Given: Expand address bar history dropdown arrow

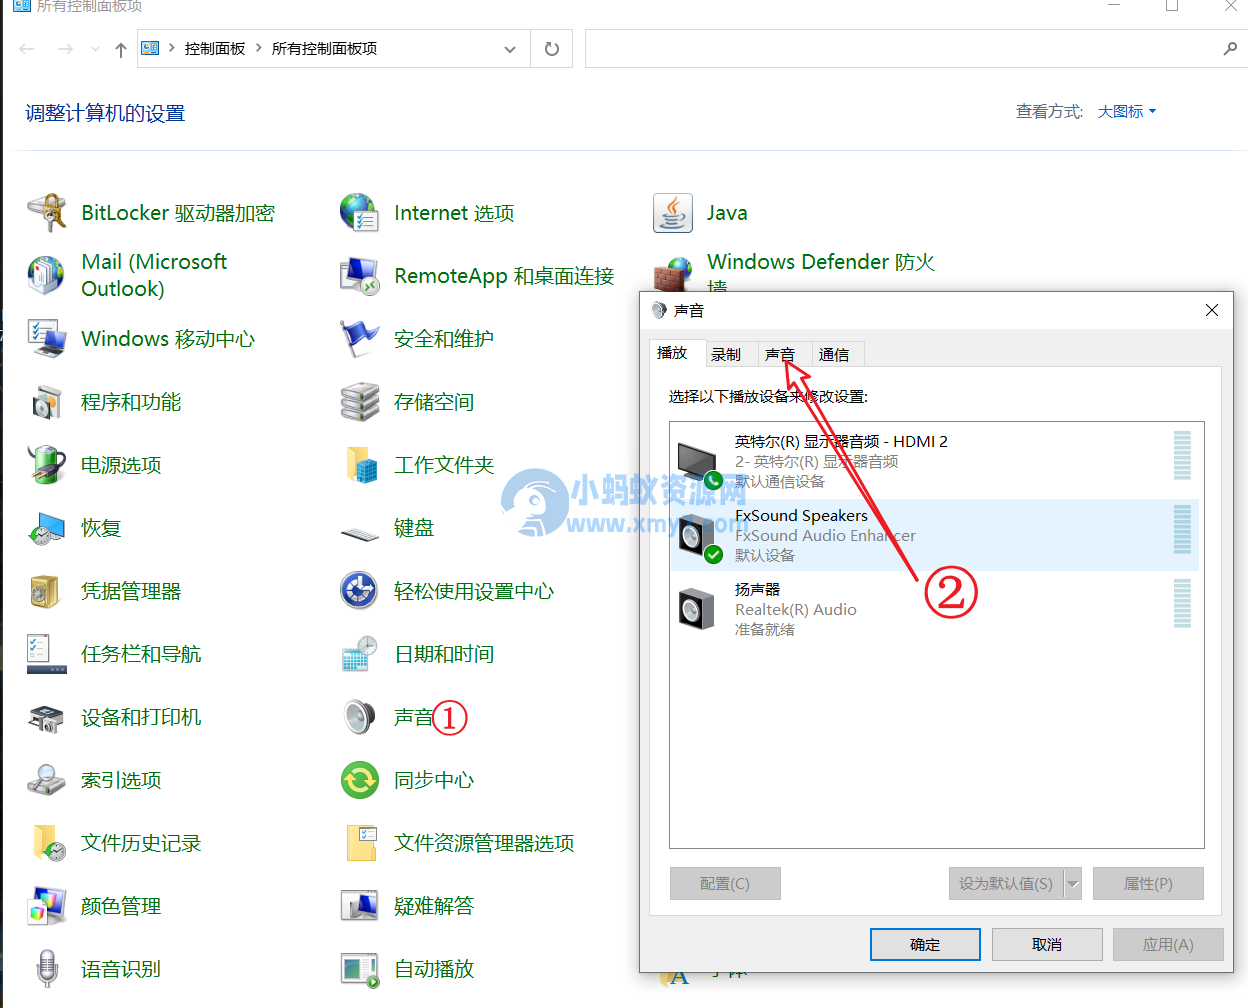Looking at the screenshot, I should [510, 49].
